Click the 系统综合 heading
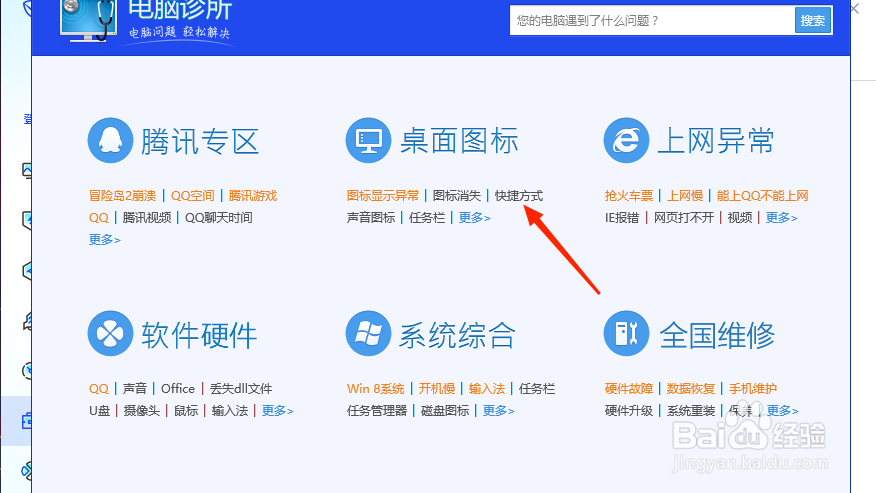 pyautogui.click(x=457, y=335)
